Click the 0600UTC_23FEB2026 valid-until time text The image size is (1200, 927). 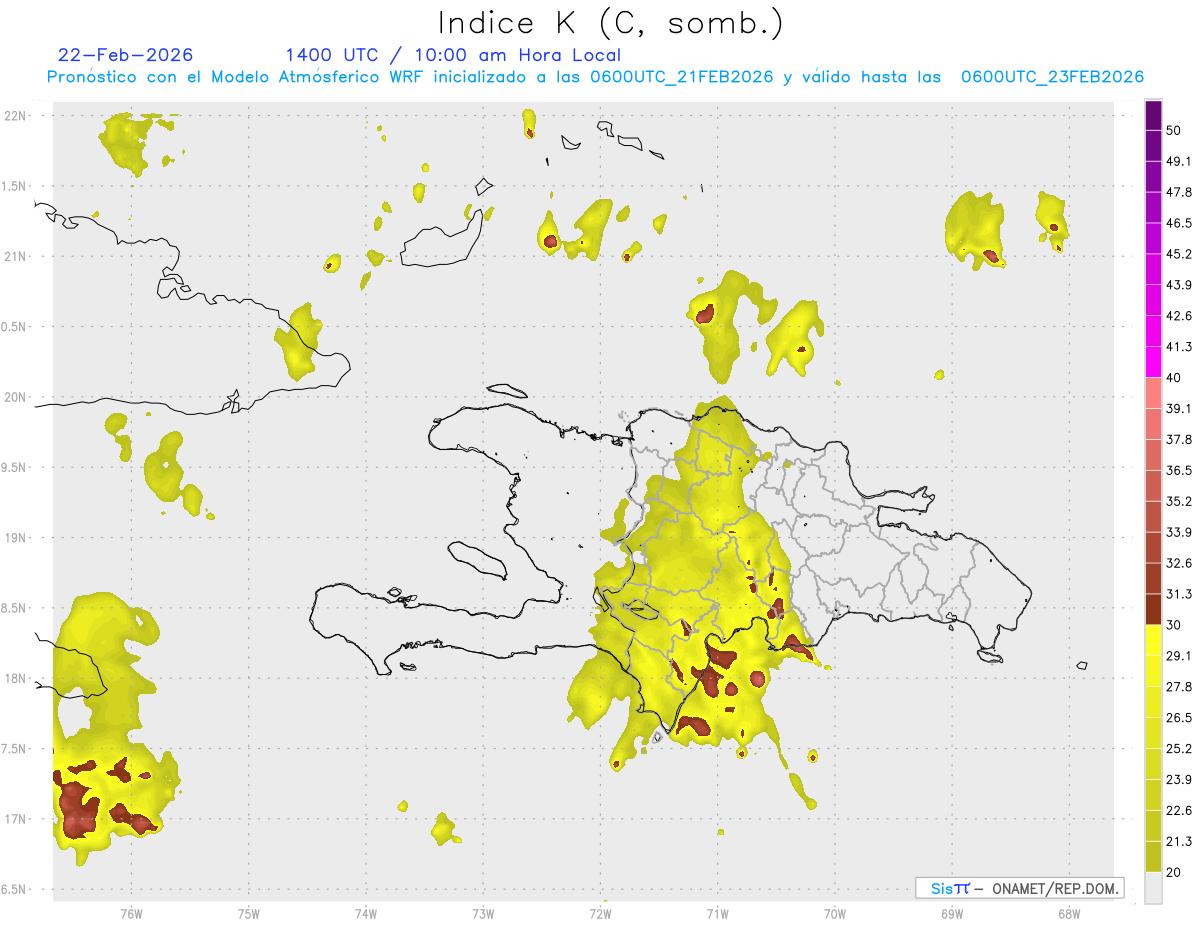click(x=1052, y=77)
